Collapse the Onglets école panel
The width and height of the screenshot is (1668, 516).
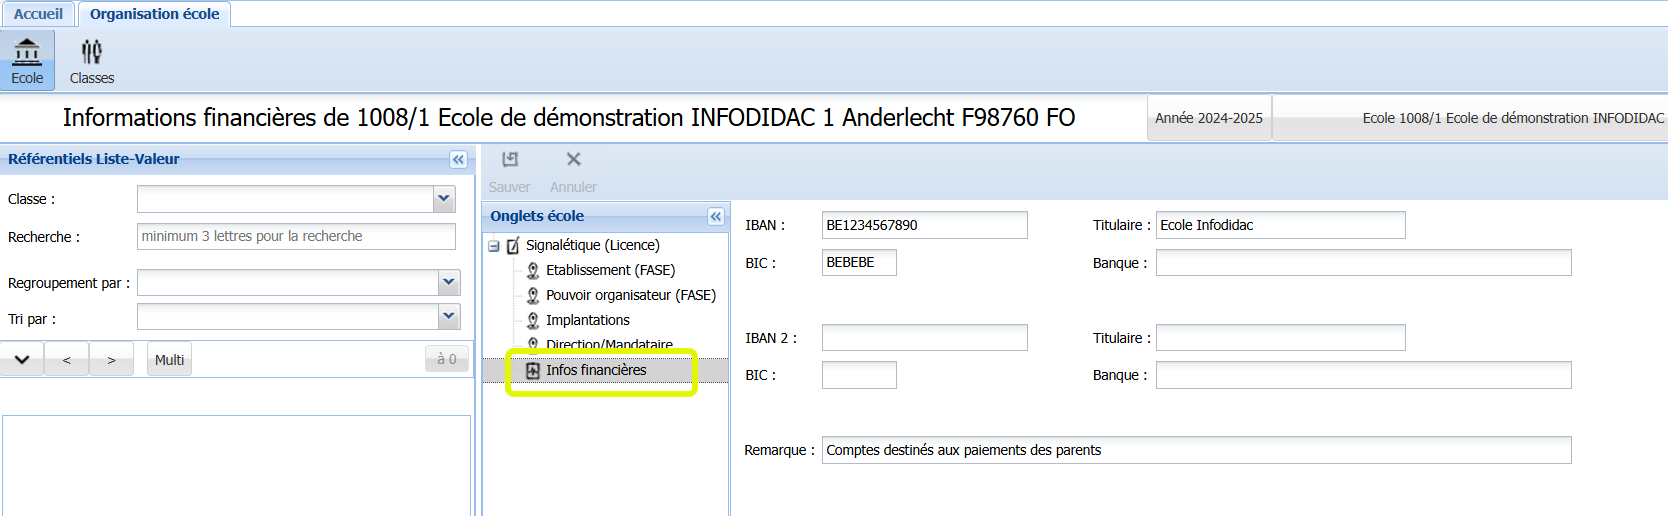(x=716, y=216)
